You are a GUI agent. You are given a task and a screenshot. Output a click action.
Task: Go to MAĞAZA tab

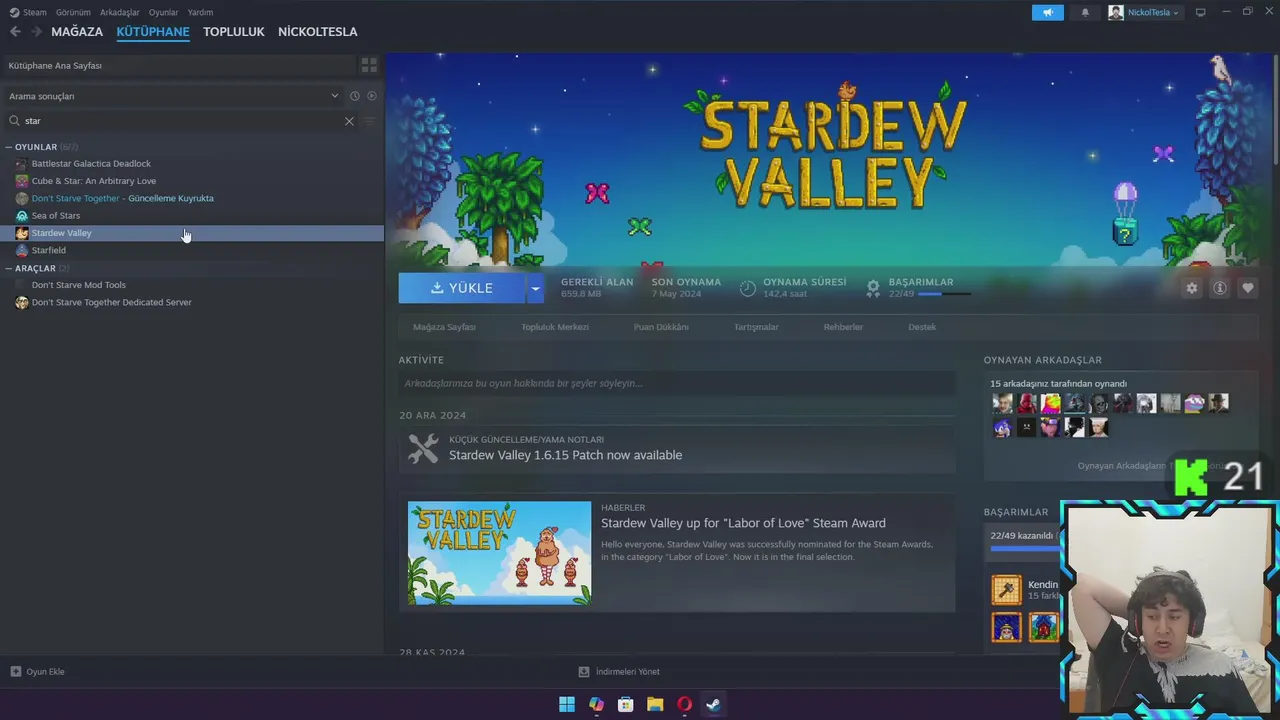tap(77, 32)
